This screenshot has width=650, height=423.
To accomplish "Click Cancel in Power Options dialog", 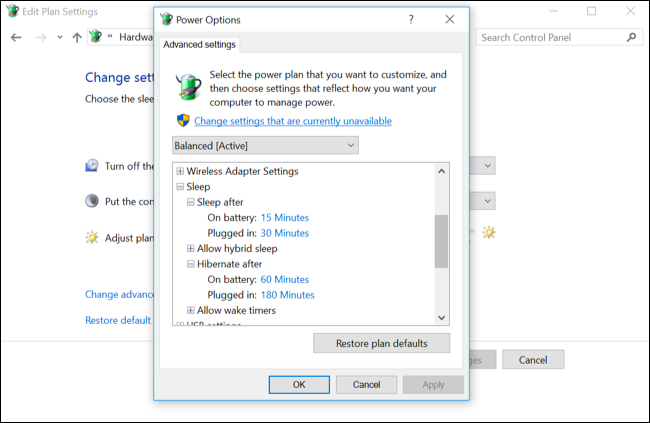I will pyautogui.click(x=366, y=384).
